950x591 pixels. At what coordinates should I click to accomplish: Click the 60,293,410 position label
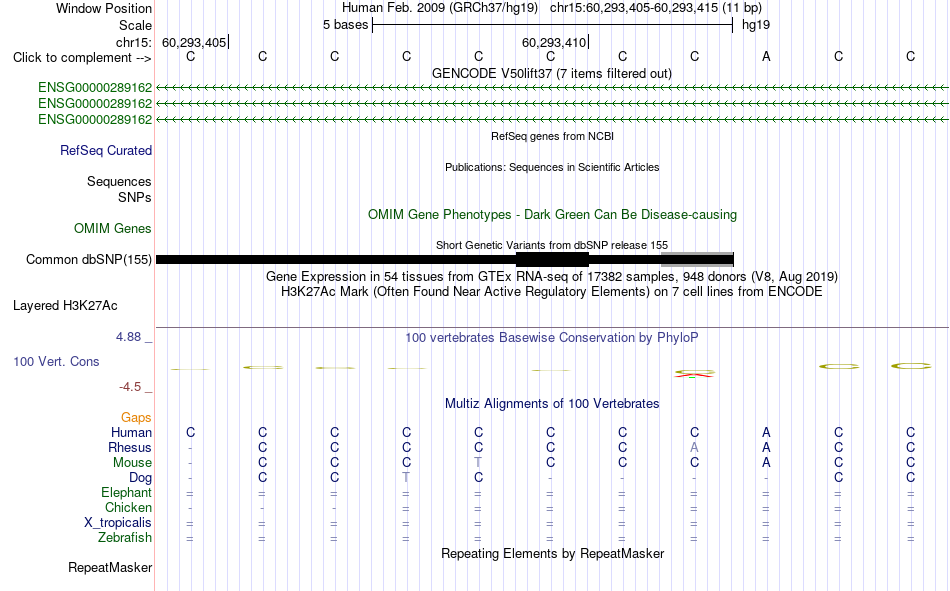[554, 42]
